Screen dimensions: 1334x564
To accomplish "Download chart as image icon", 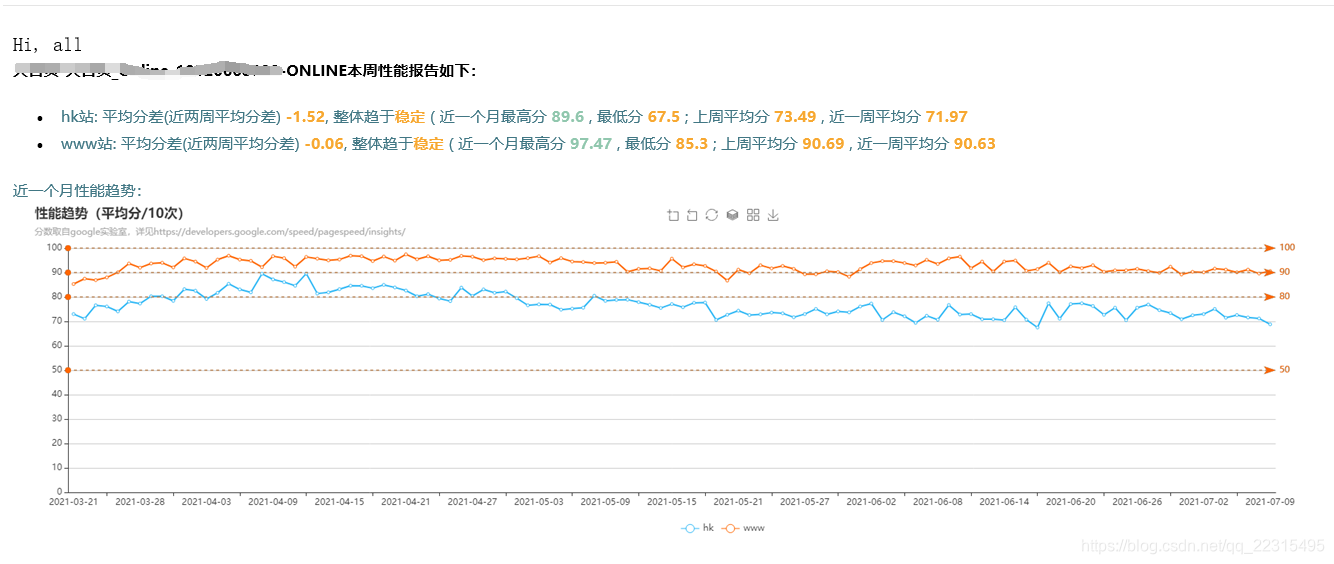I will pos(773,215).
